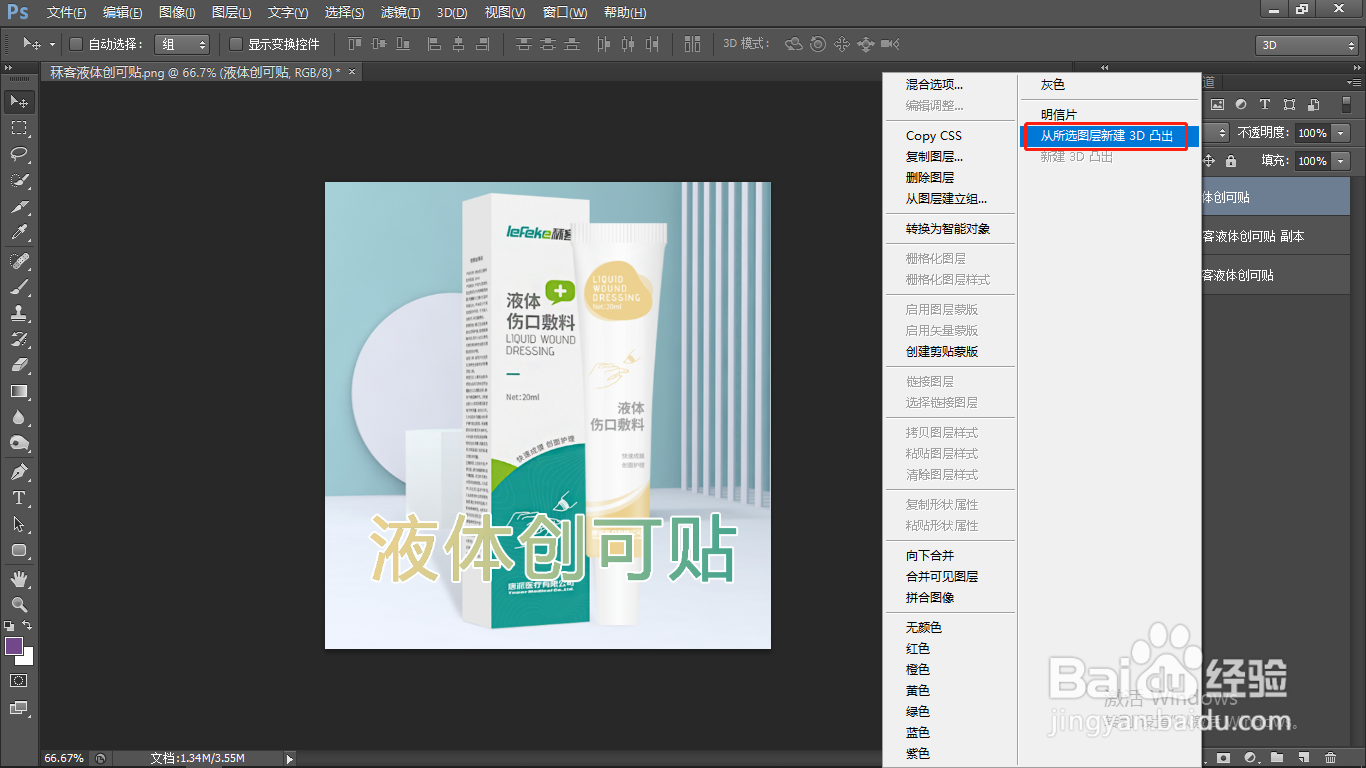Toggle the 自动选择 checkbox

(x=75, y=44)
